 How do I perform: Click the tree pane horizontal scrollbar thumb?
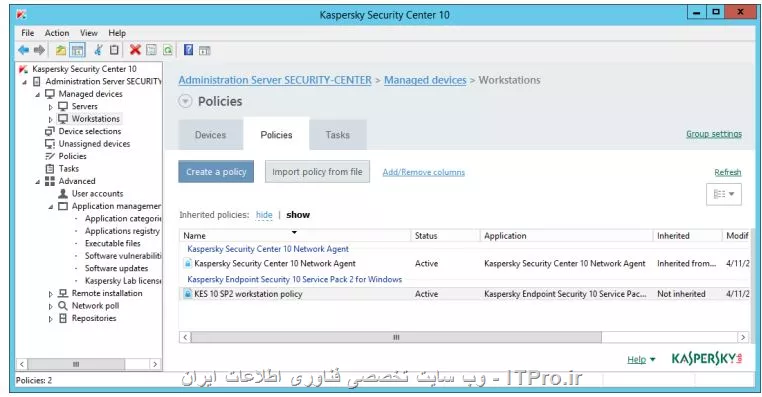(x=76, y=364)
